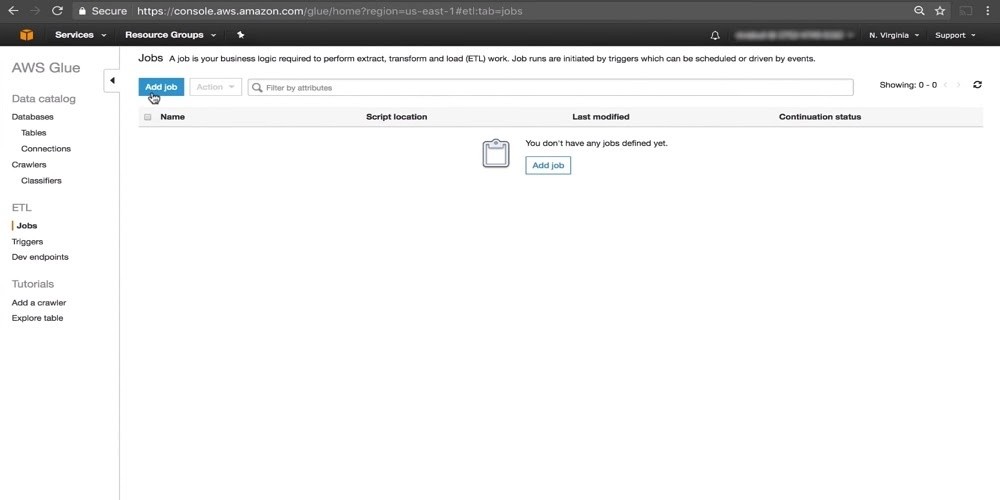The image size is (1000, 500).
Task: Click Add job in empty state
Action: [548, 165]
